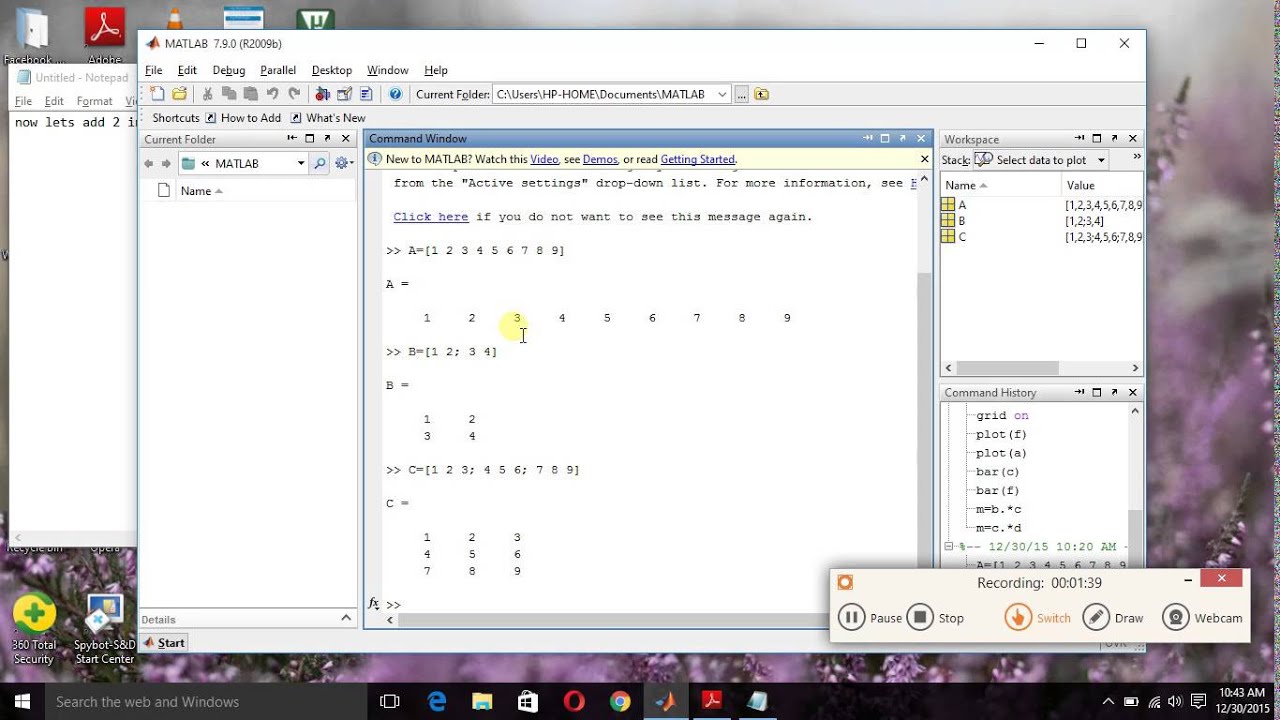Open the Current Folder address dropdown in toolbar
Screen dimensions: 1280x720
point(722,94)
